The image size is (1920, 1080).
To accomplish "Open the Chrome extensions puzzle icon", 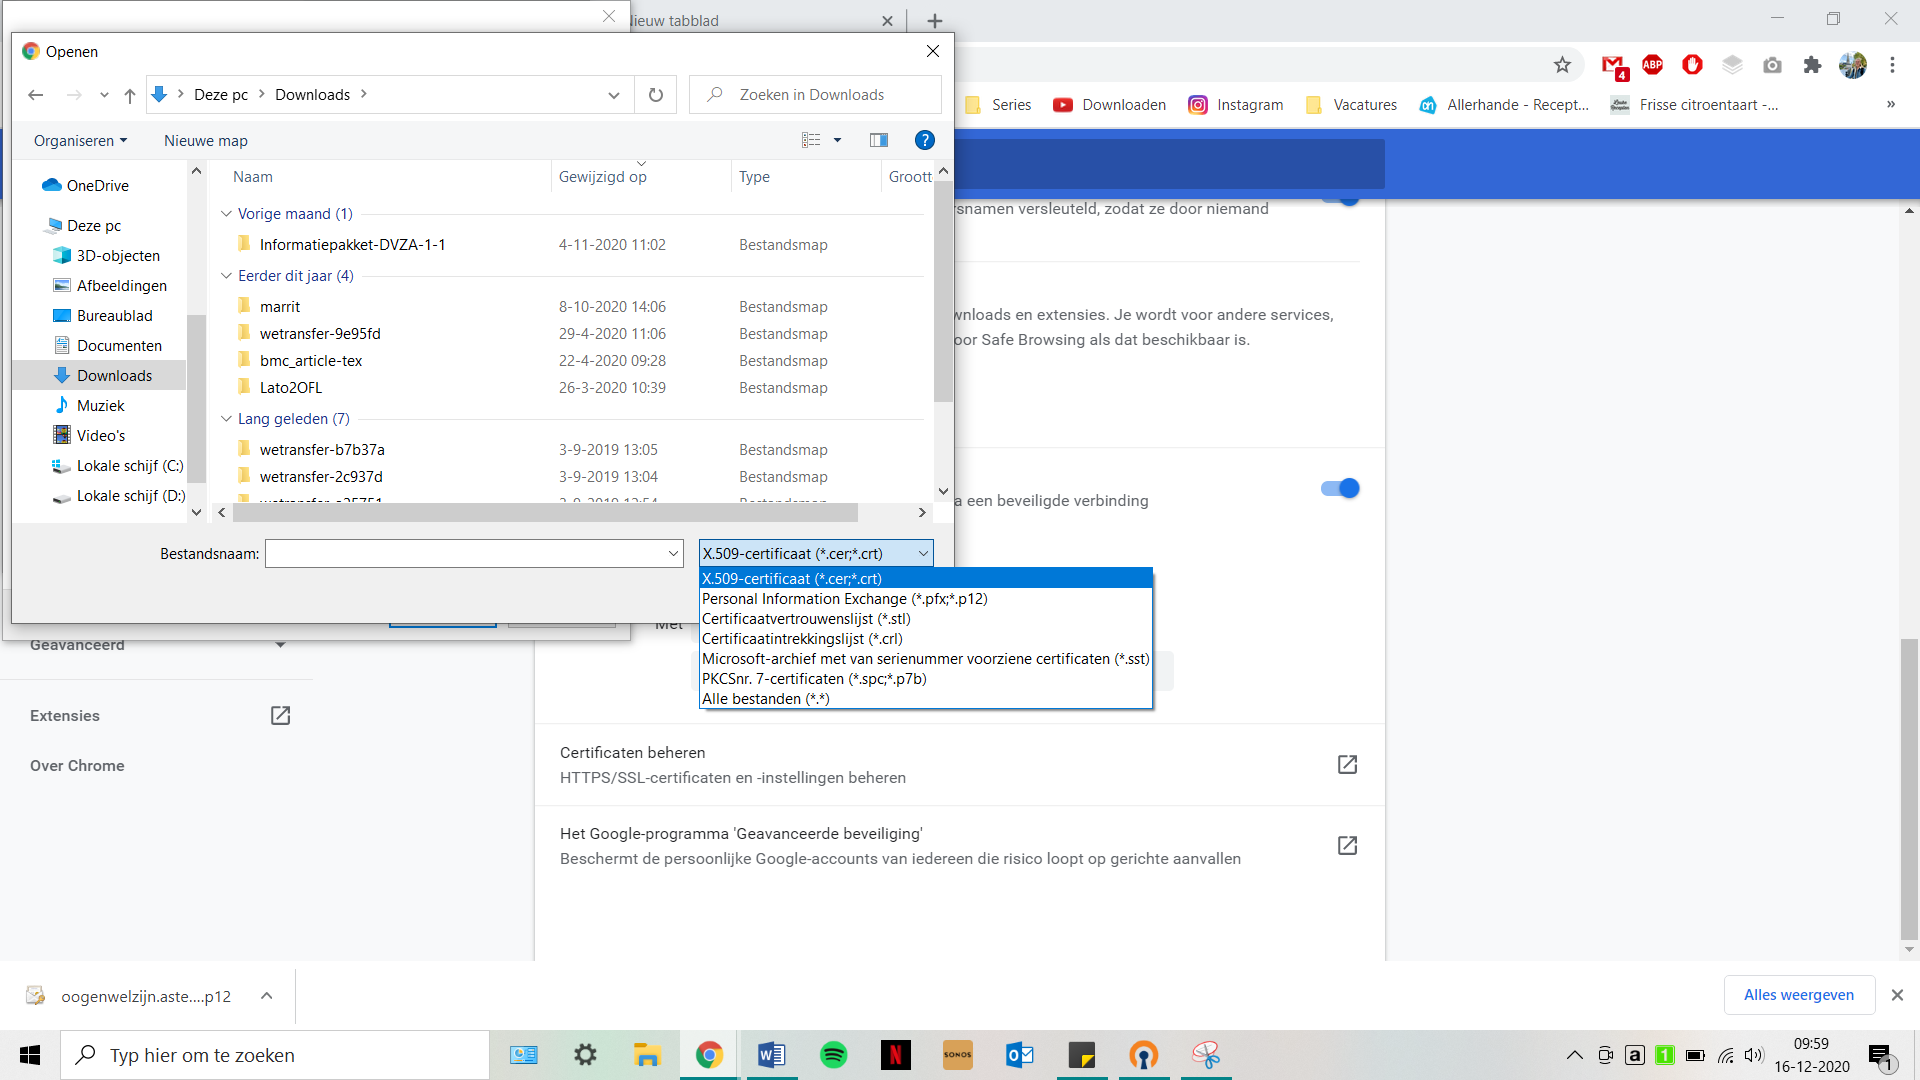I will [1812, 65].
